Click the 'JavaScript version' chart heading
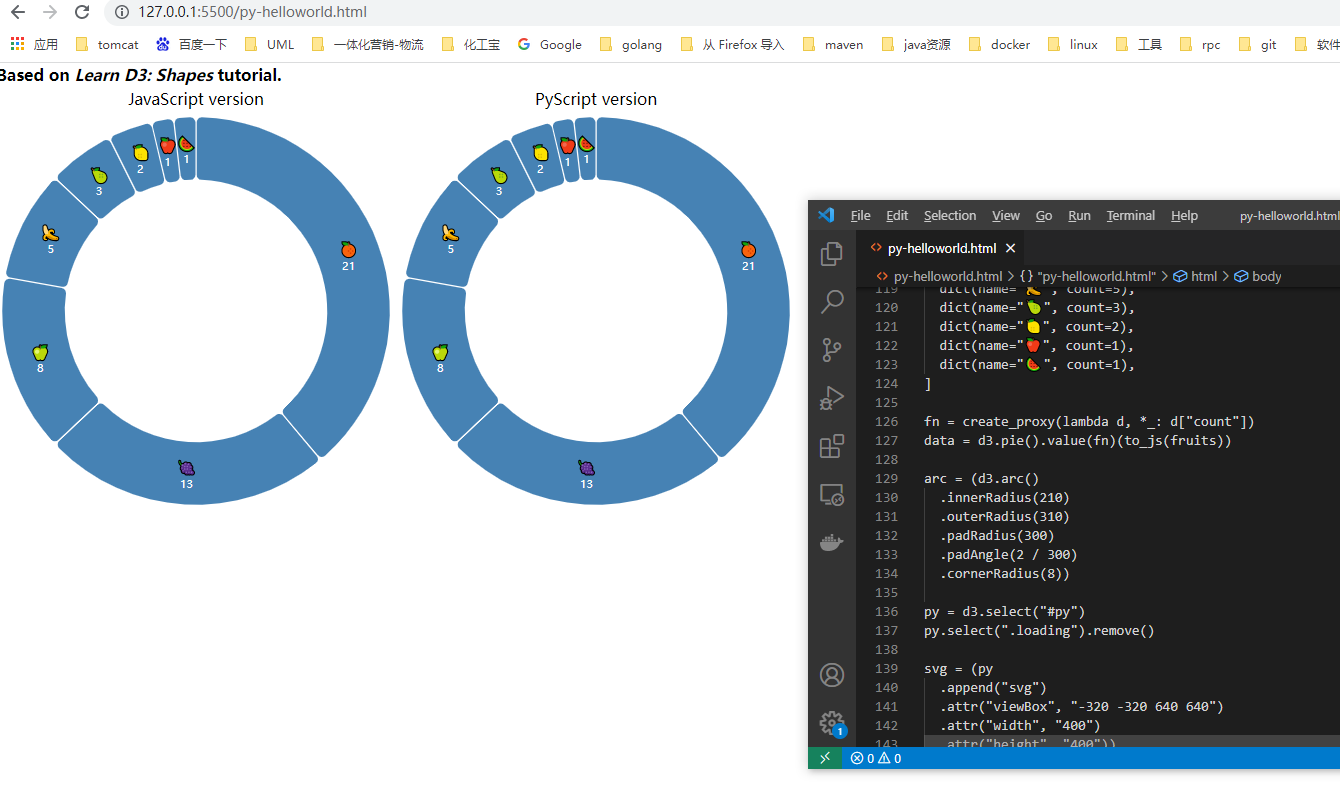This screenshot has height=796, width=1340. click(196, 99)
